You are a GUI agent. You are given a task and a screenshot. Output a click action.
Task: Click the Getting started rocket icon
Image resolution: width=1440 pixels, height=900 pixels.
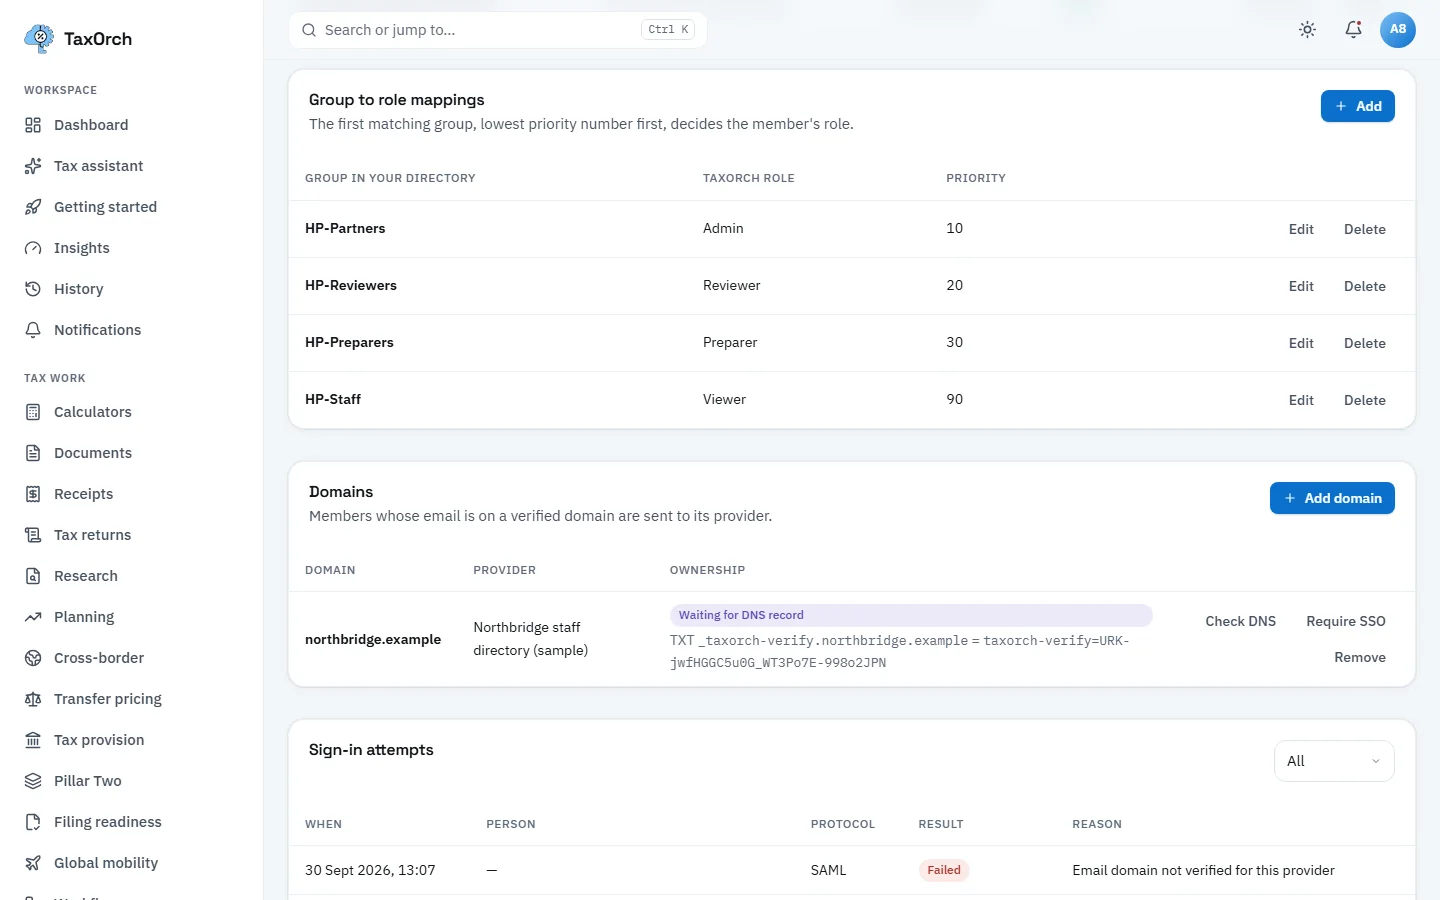(x=33, y=207)
